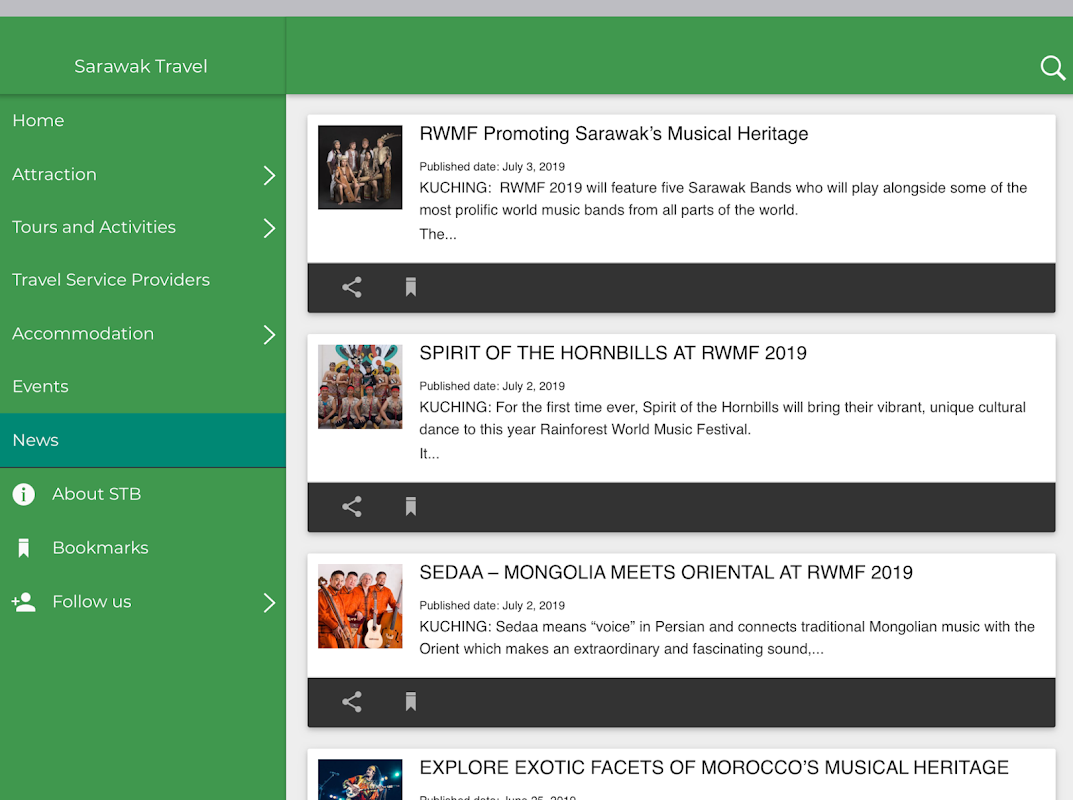Open the search magnifier icon
1073x800 pixels.
(x=1052, y=68)
